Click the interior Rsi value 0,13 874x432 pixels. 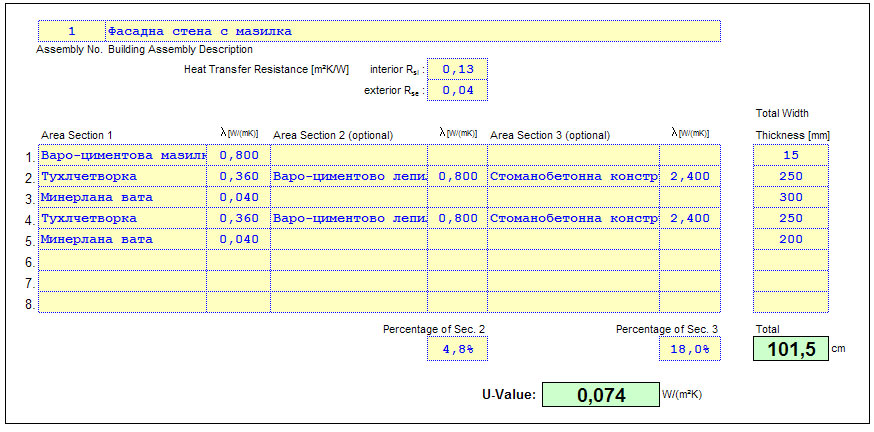[x=458, y=69]
